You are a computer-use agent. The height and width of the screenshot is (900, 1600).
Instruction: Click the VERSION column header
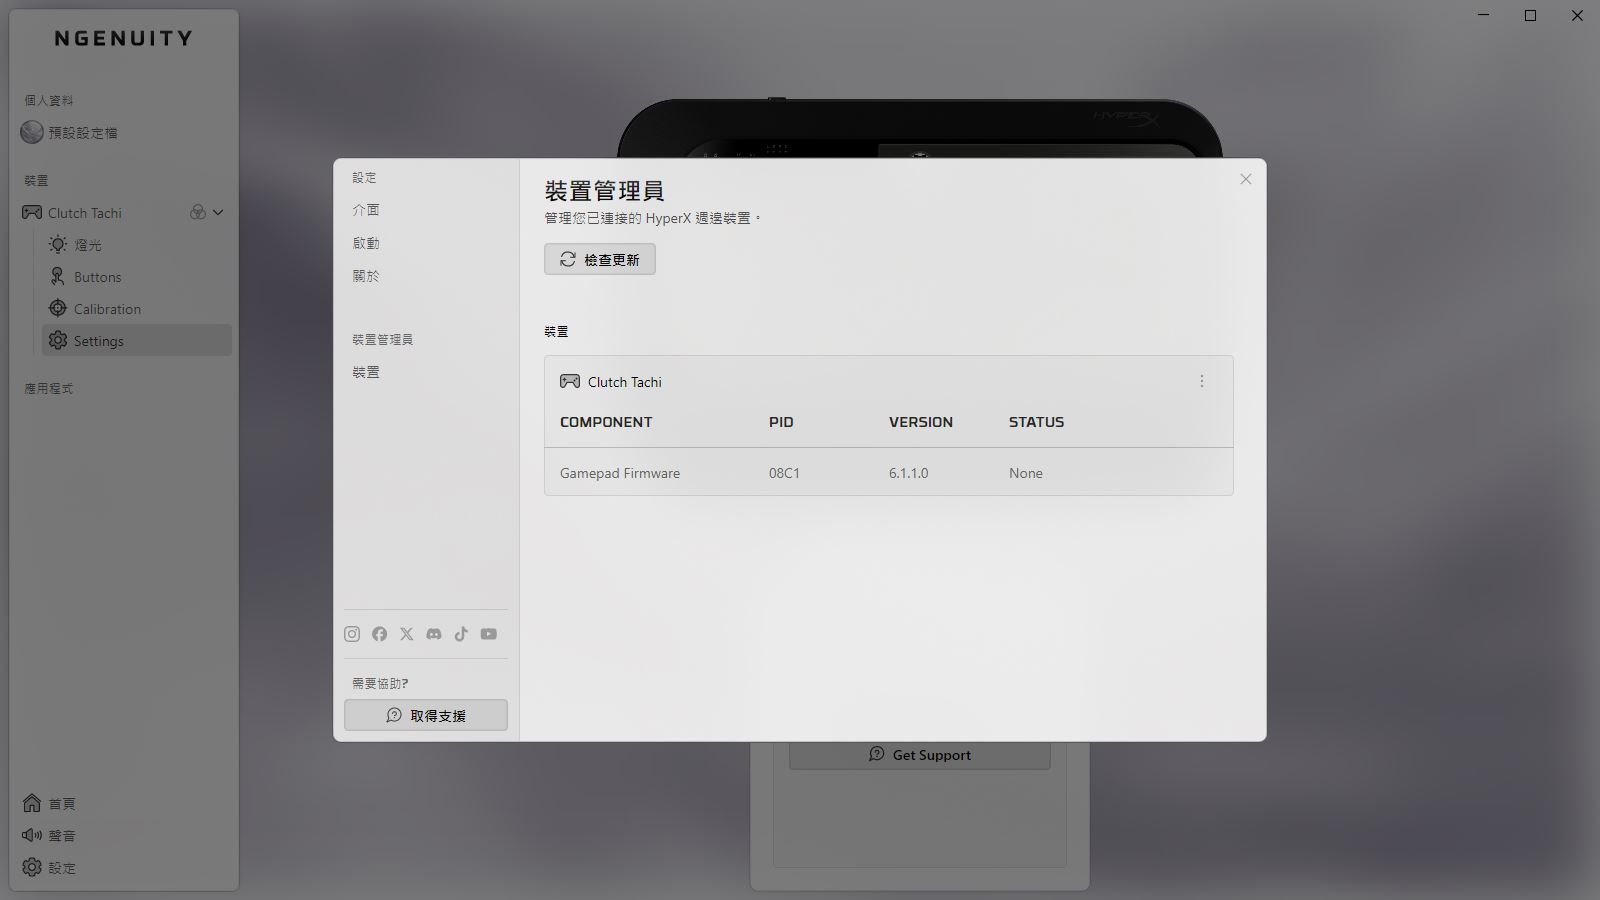pyautogui.click(x=921, y=422)
